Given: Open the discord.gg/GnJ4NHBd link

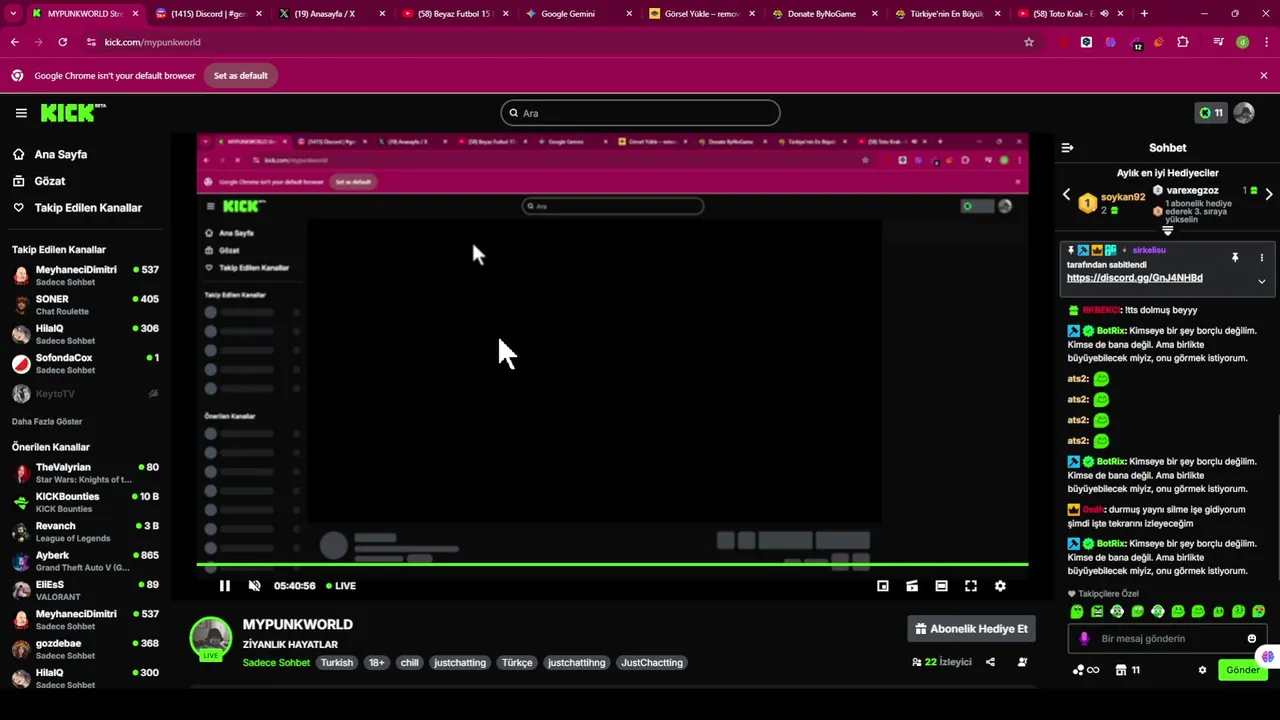Looking at the screenshot, I should pos(1135,278).
